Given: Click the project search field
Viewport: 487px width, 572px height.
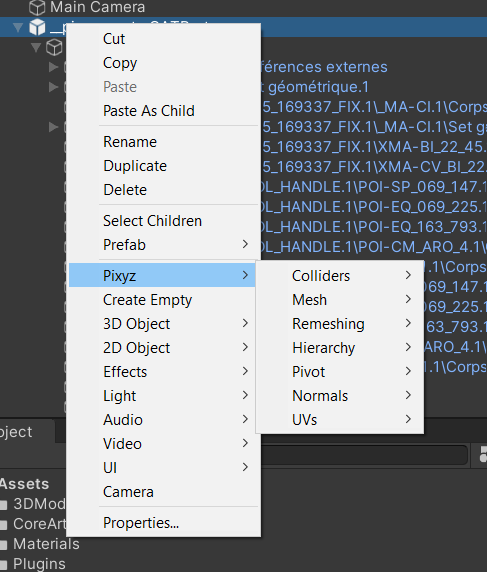Looking at the screenshot, I should click(364, 455).
